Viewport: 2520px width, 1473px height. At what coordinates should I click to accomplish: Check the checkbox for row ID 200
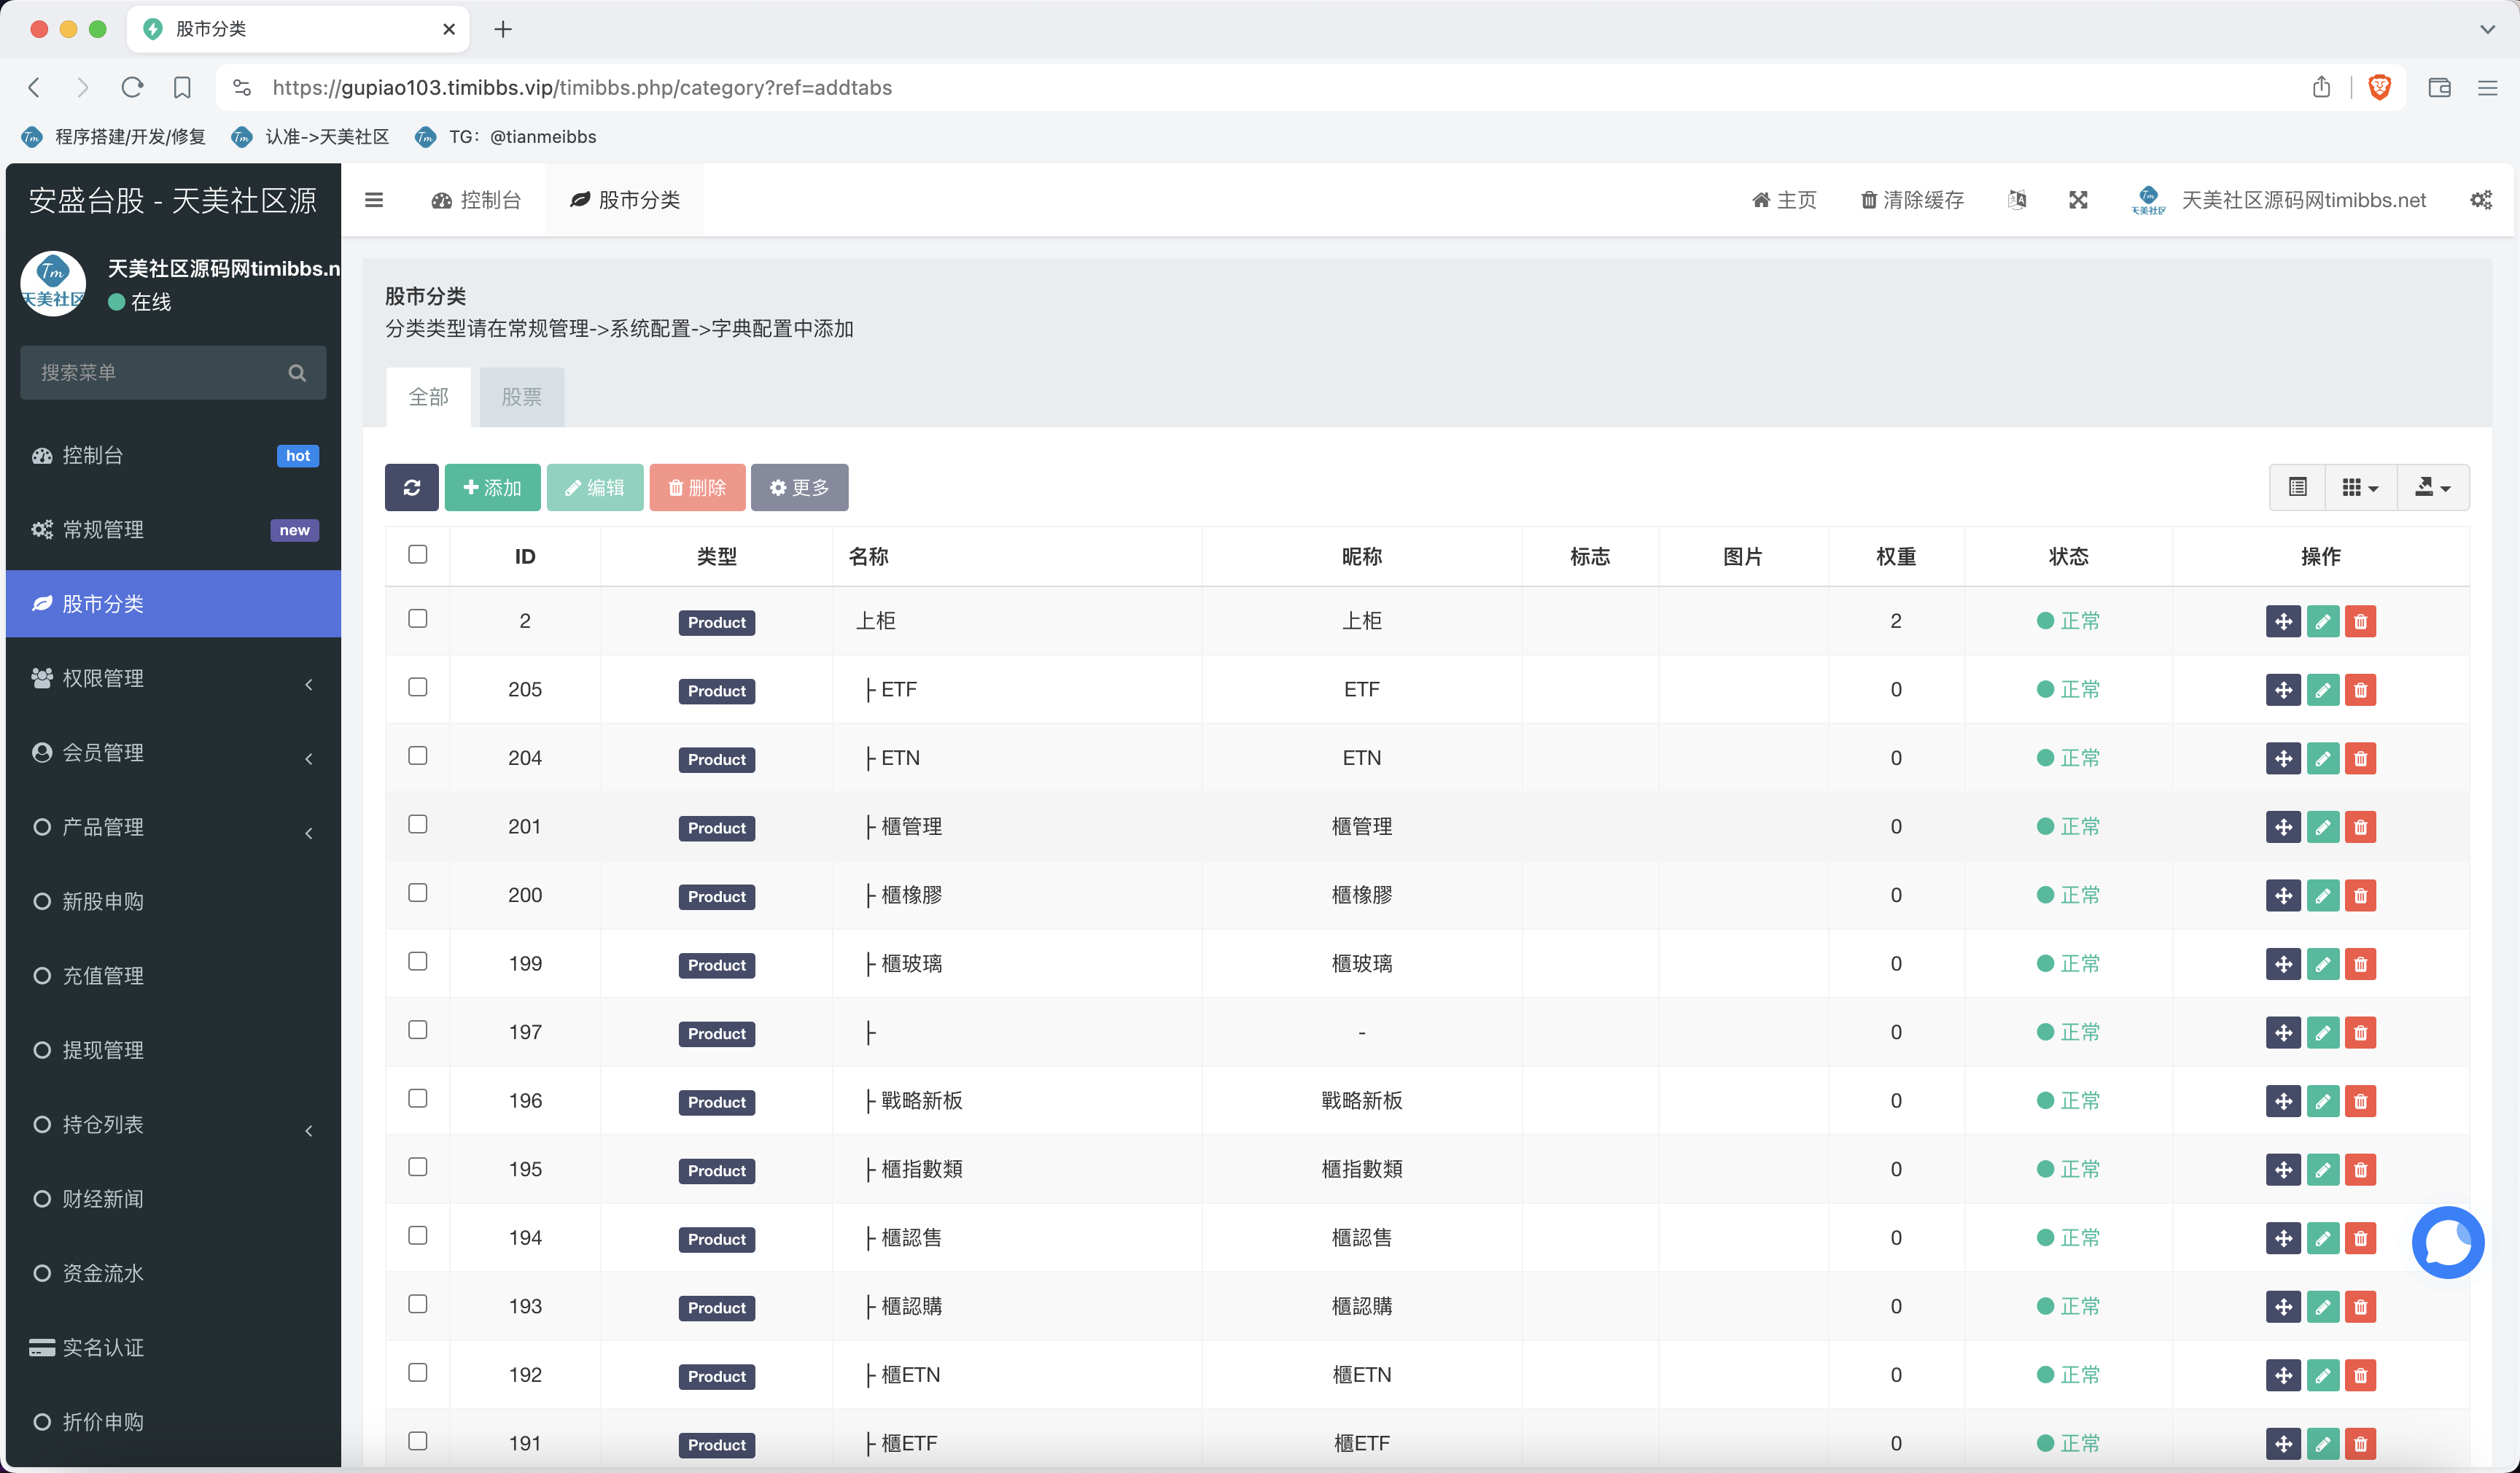tap(418, 893)
